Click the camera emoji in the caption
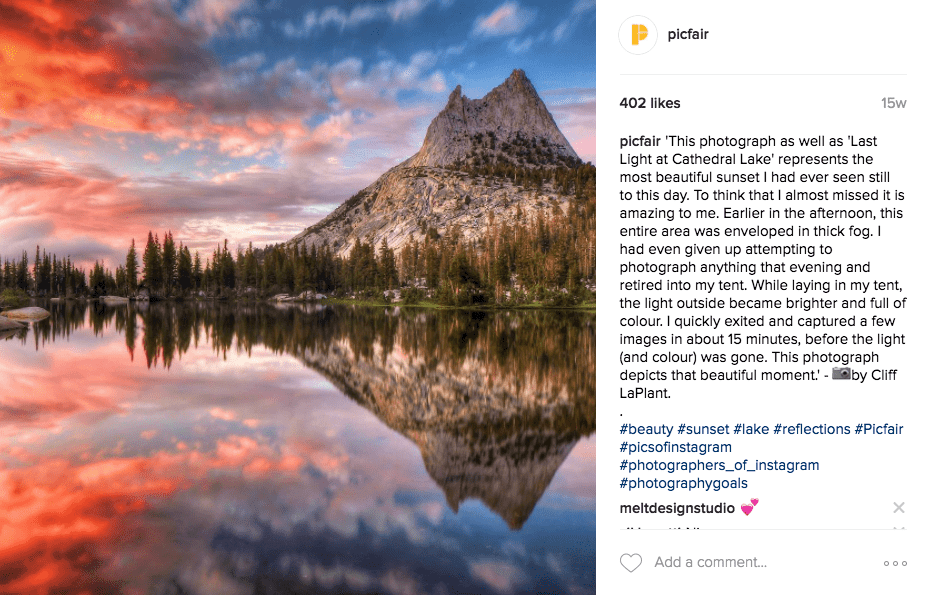 click(841, 375)
